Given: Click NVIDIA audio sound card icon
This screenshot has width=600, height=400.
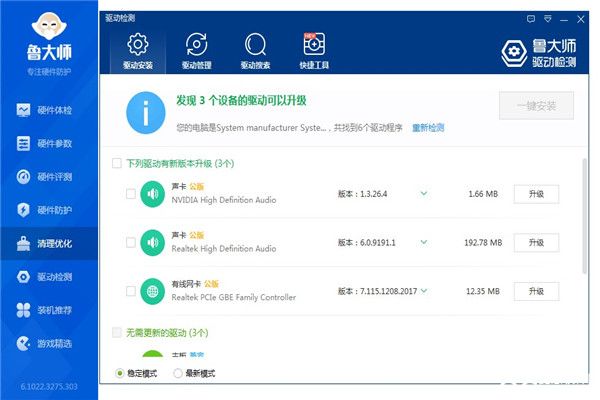Looking at the screenshot, I should [153, 194].
